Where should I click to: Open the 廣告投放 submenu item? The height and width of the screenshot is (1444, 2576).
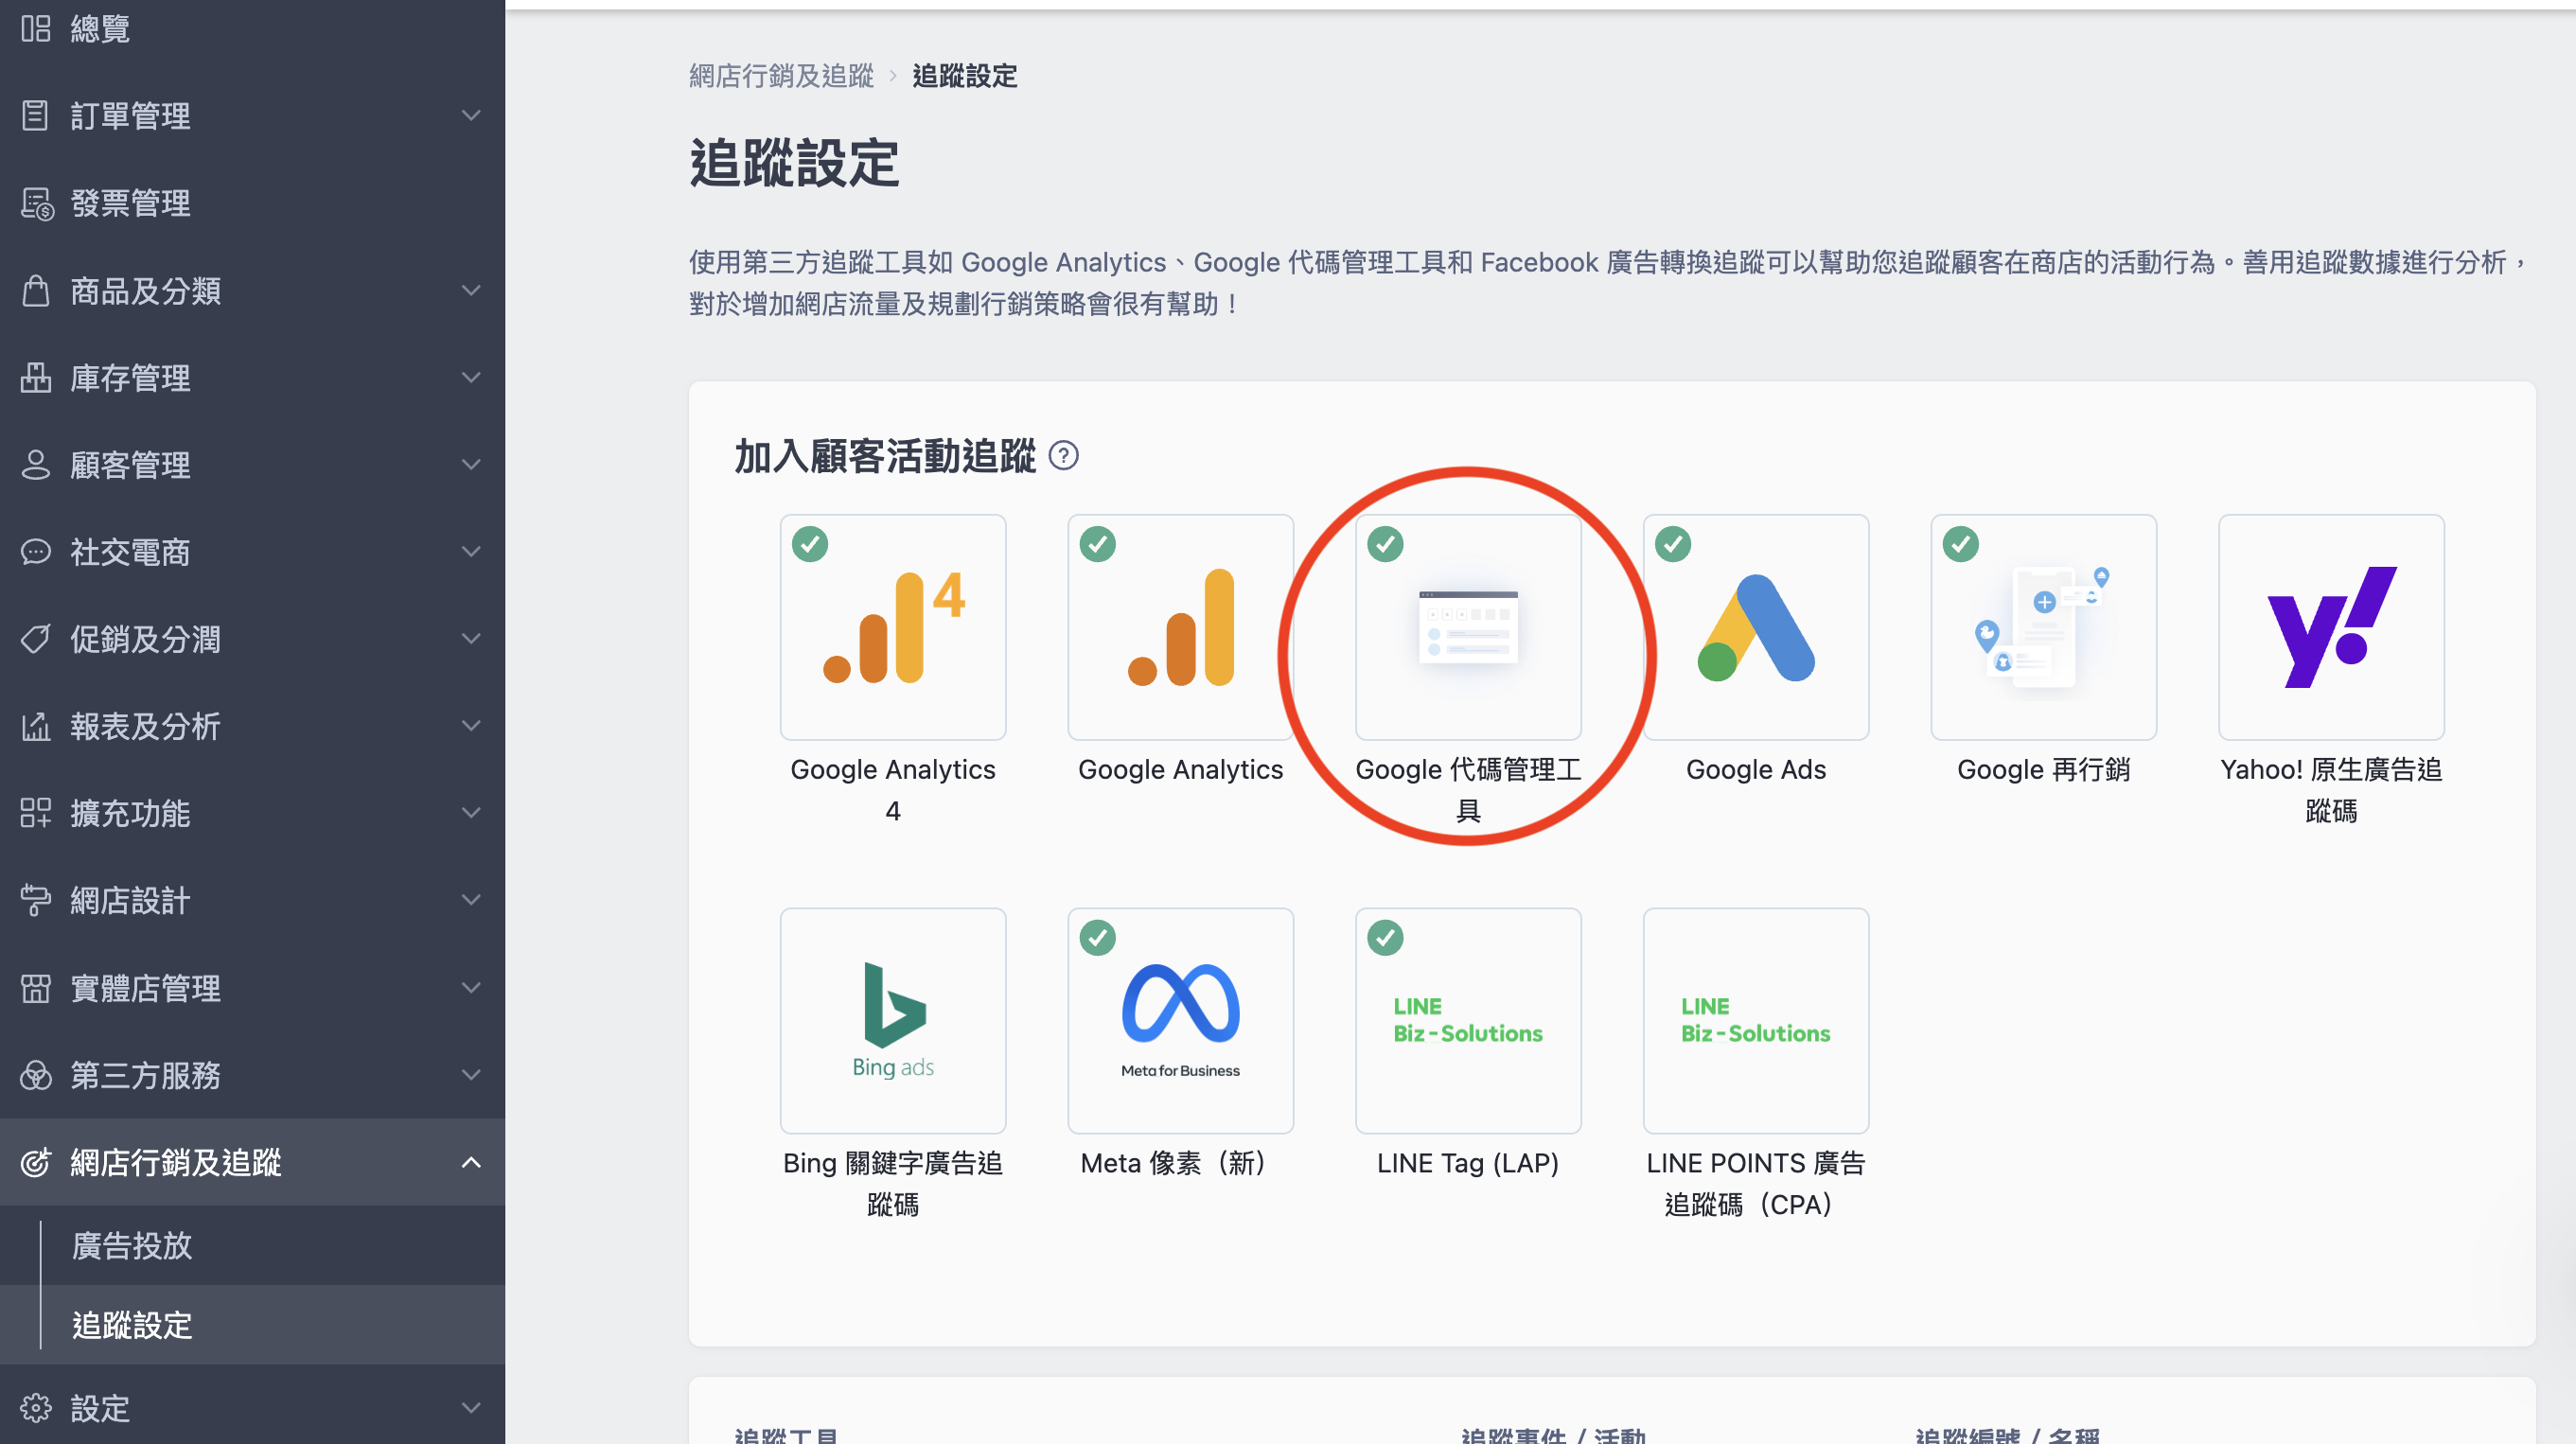pyautogui.click(x=132, y=1246)
